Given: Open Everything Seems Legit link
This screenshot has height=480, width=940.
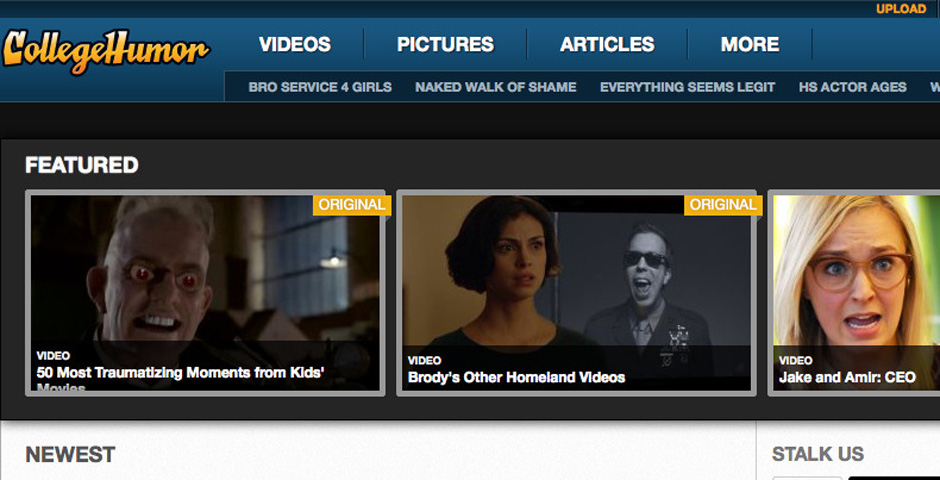Looking at the screenshot, I should pyautogui.click(x=688, y=87).
